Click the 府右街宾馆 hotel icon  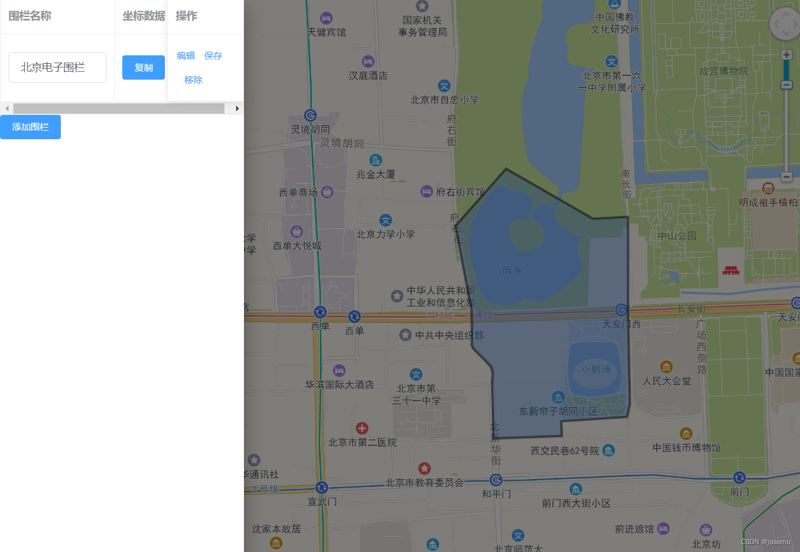coord(427,191)
